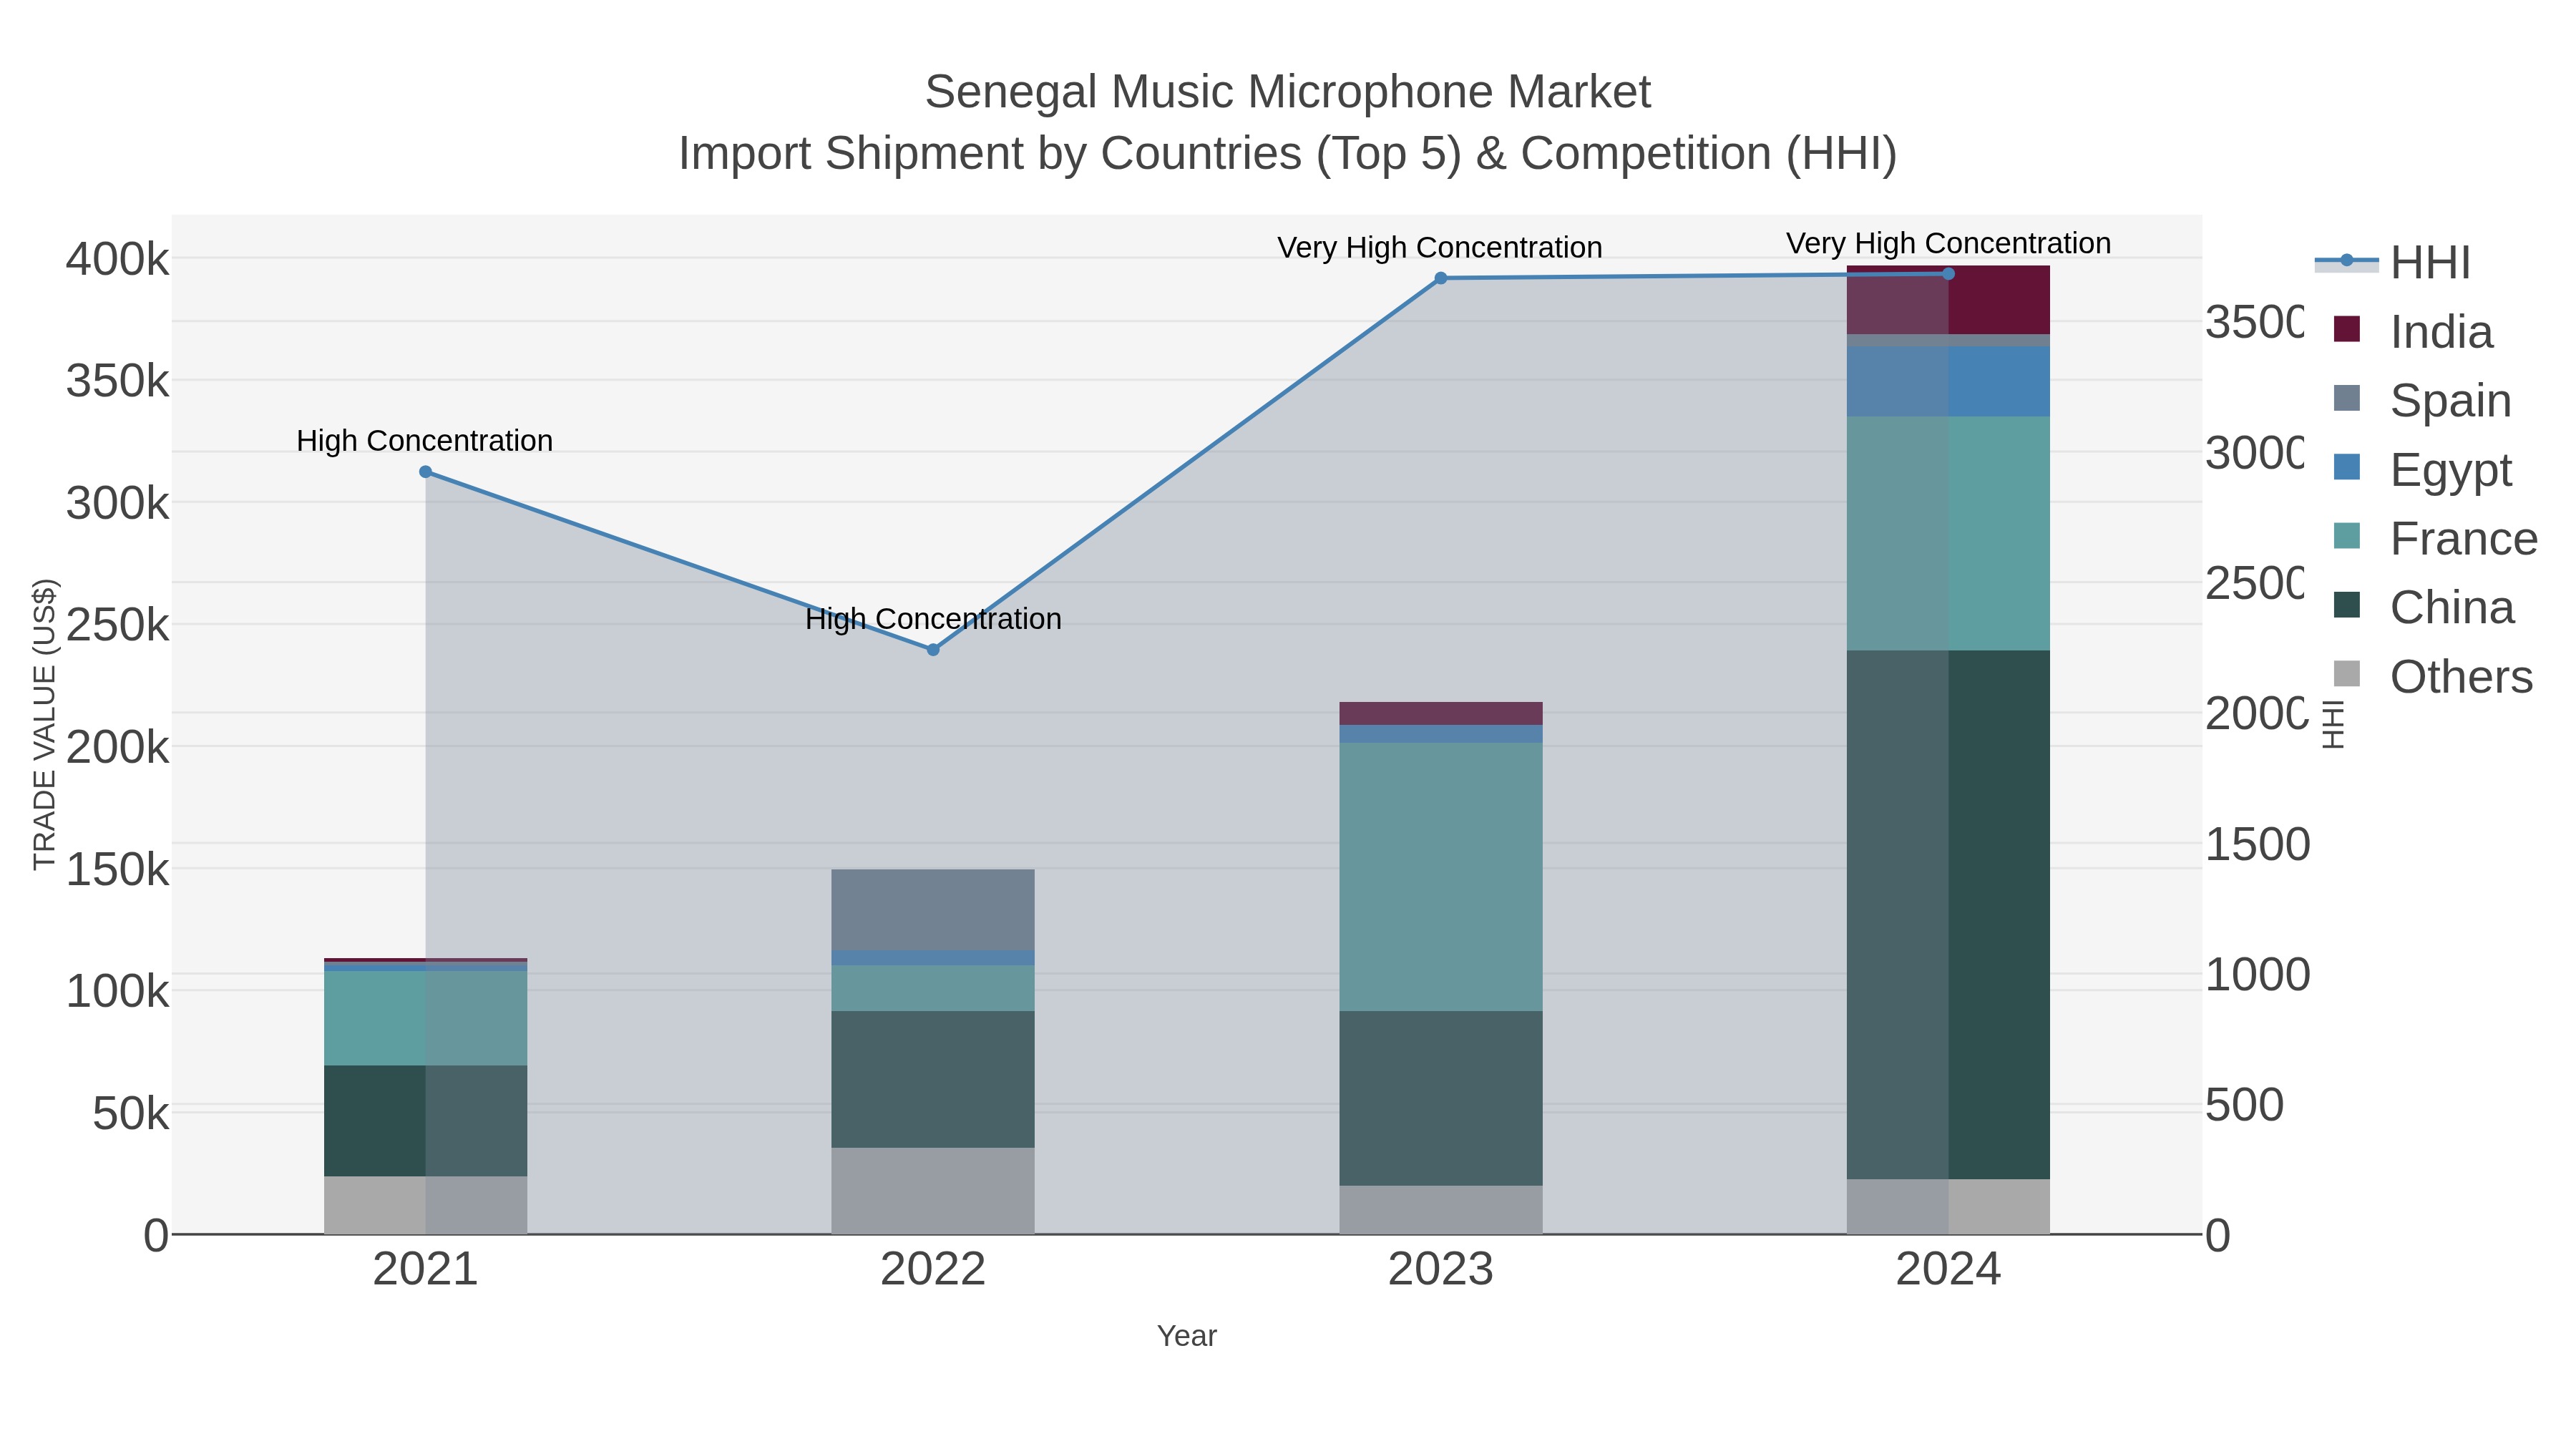Image resolution: width=2576 pixels, height=1449 pixels.
Task: Click the 2024 Spain bar segment
Action: click(x=1948, y=341)
